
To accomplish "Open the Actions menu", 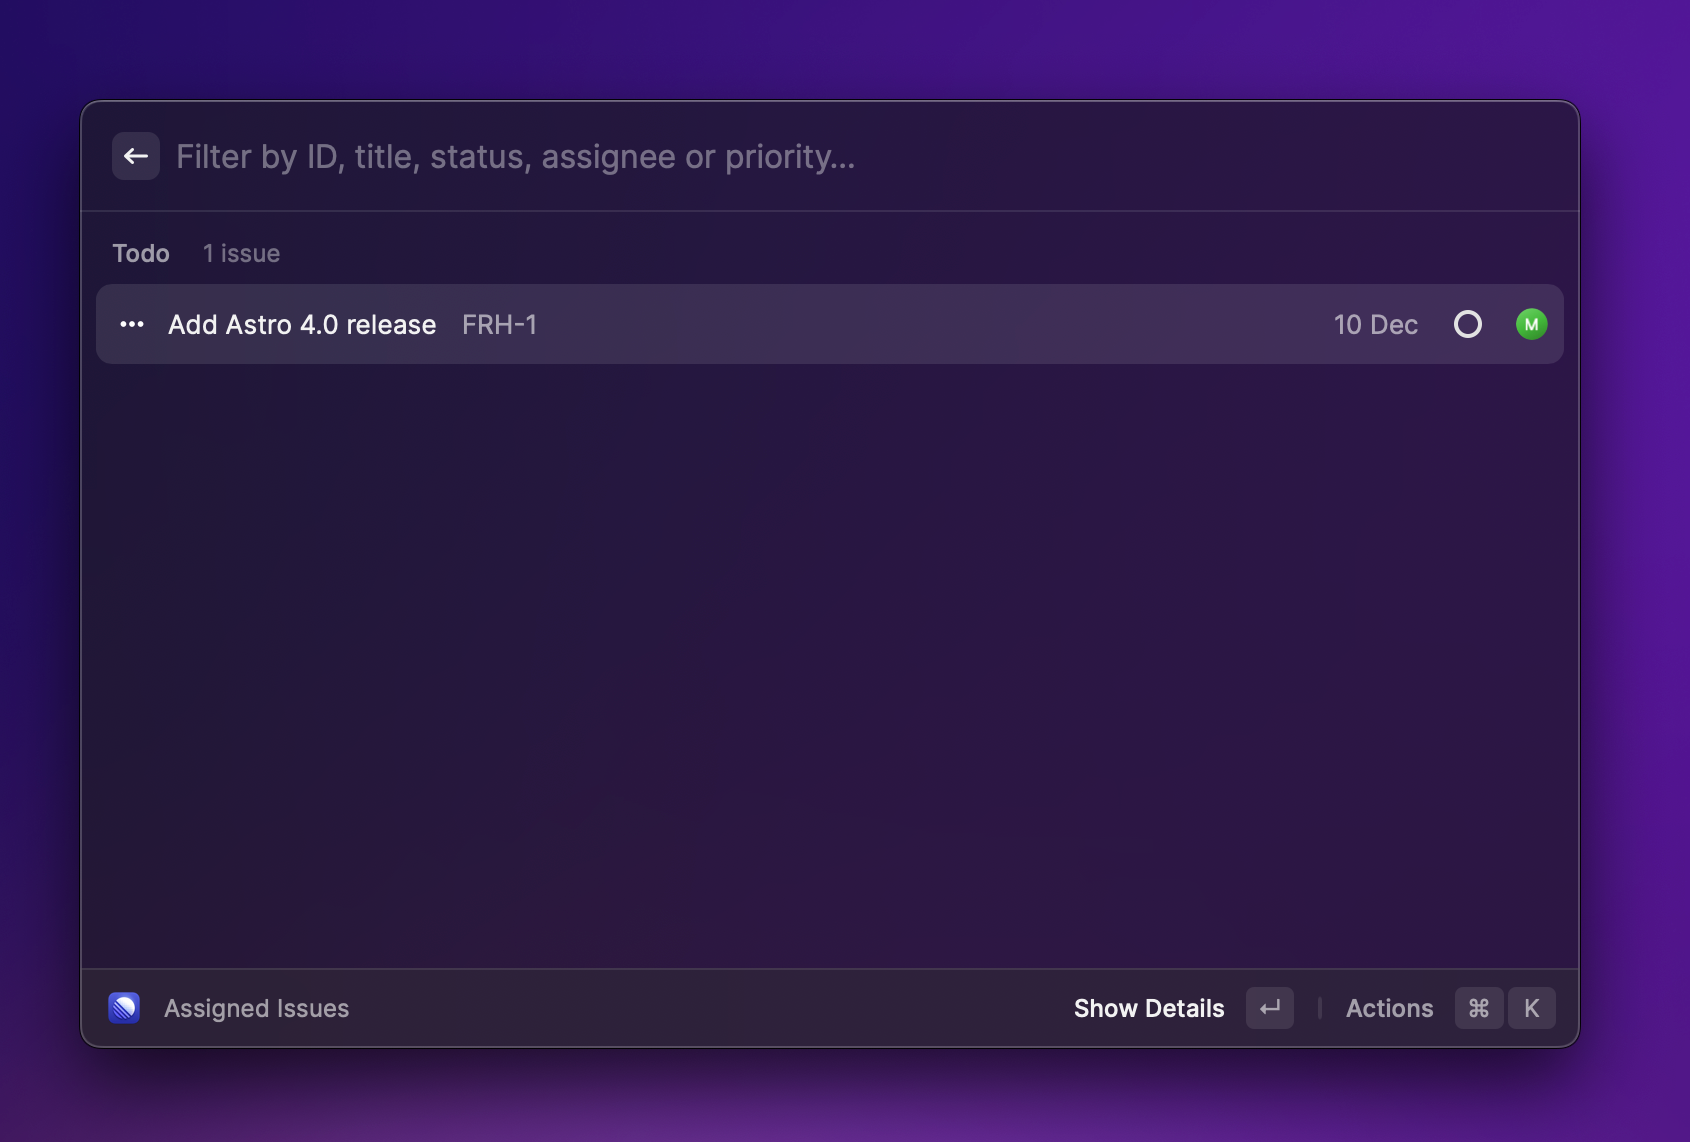I will [x=1389, y=1008].
